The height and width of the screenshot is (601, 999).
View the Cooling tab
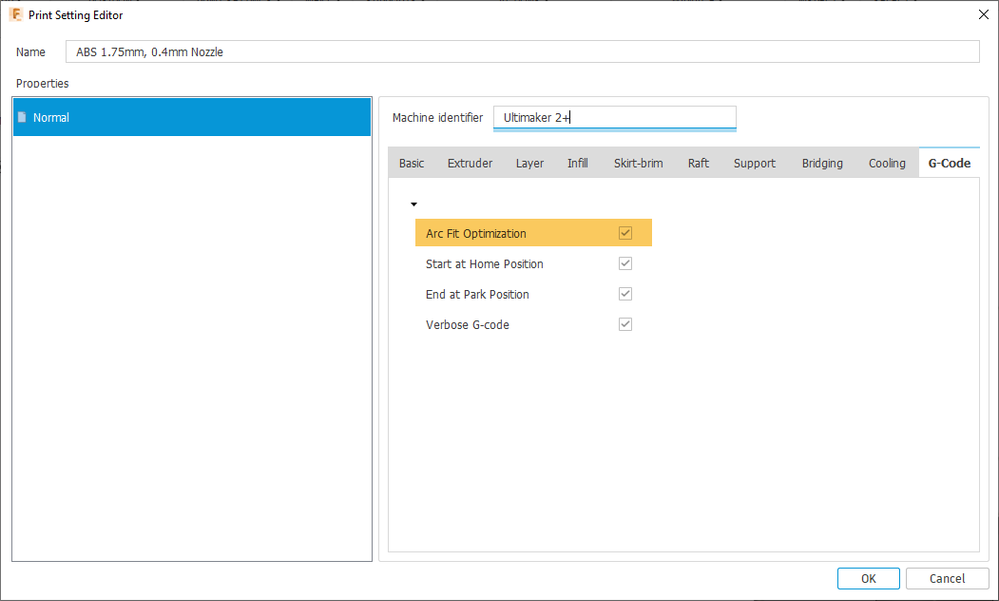[887, 163]
